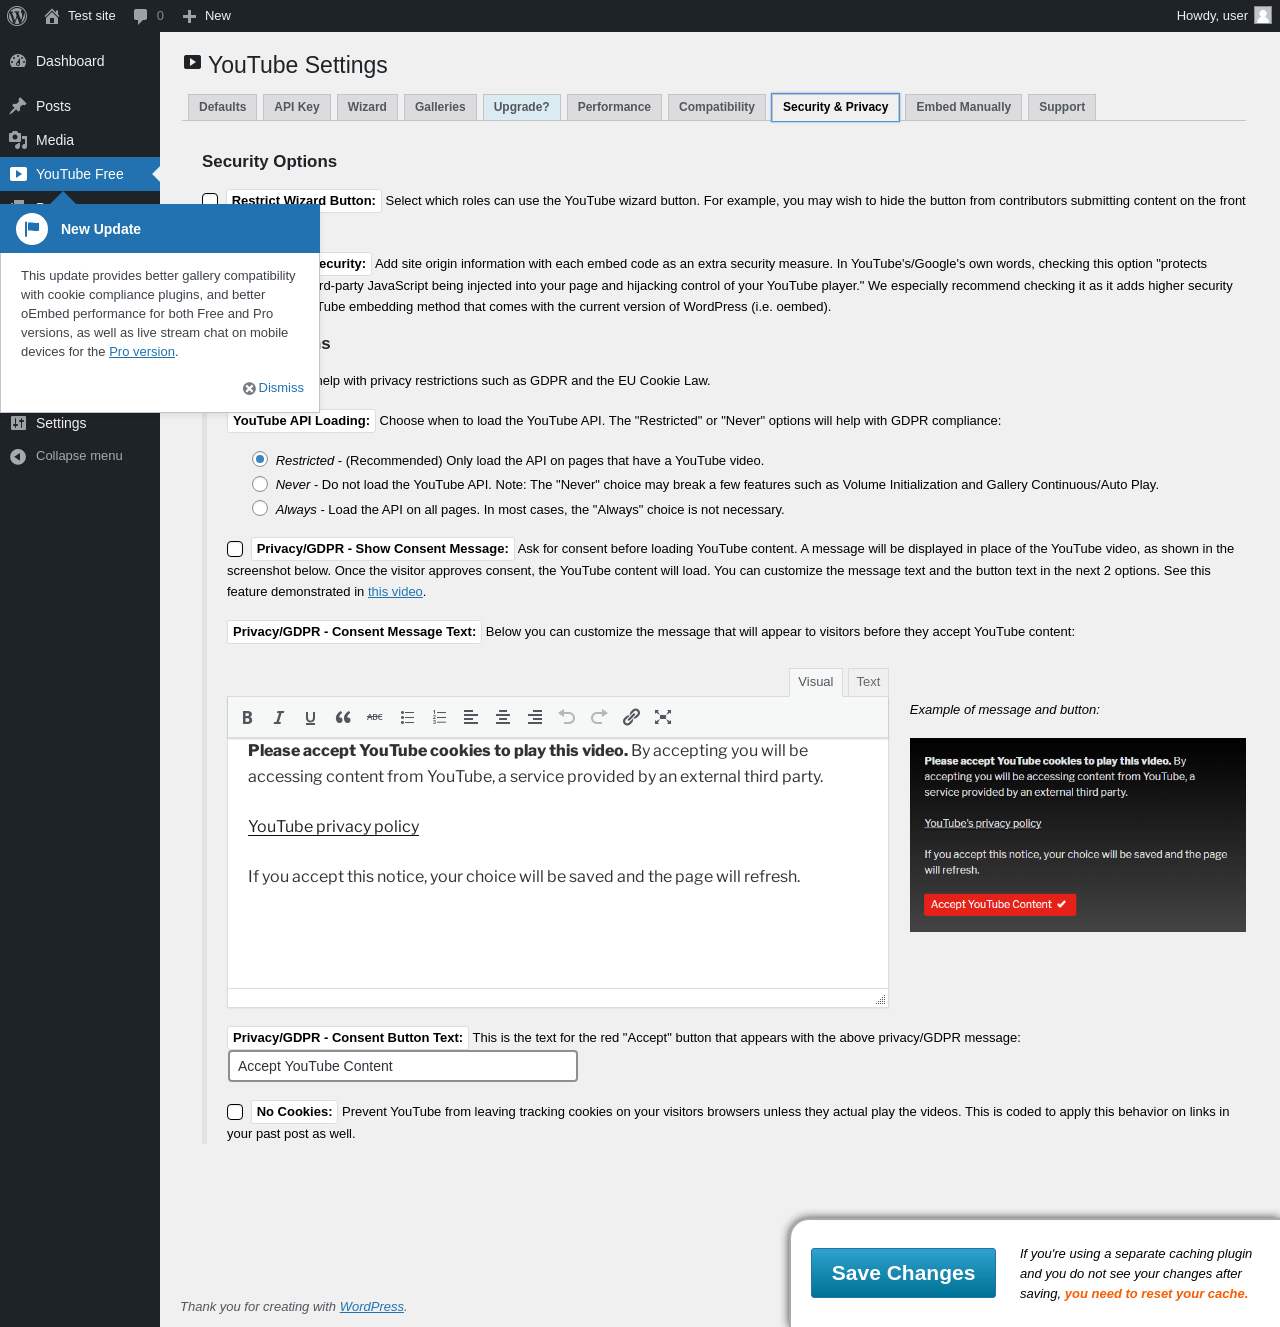Viewport: 1280px width, 1327px height.
Task: Apply Underline formatting in editor
Action: point(311,717)
